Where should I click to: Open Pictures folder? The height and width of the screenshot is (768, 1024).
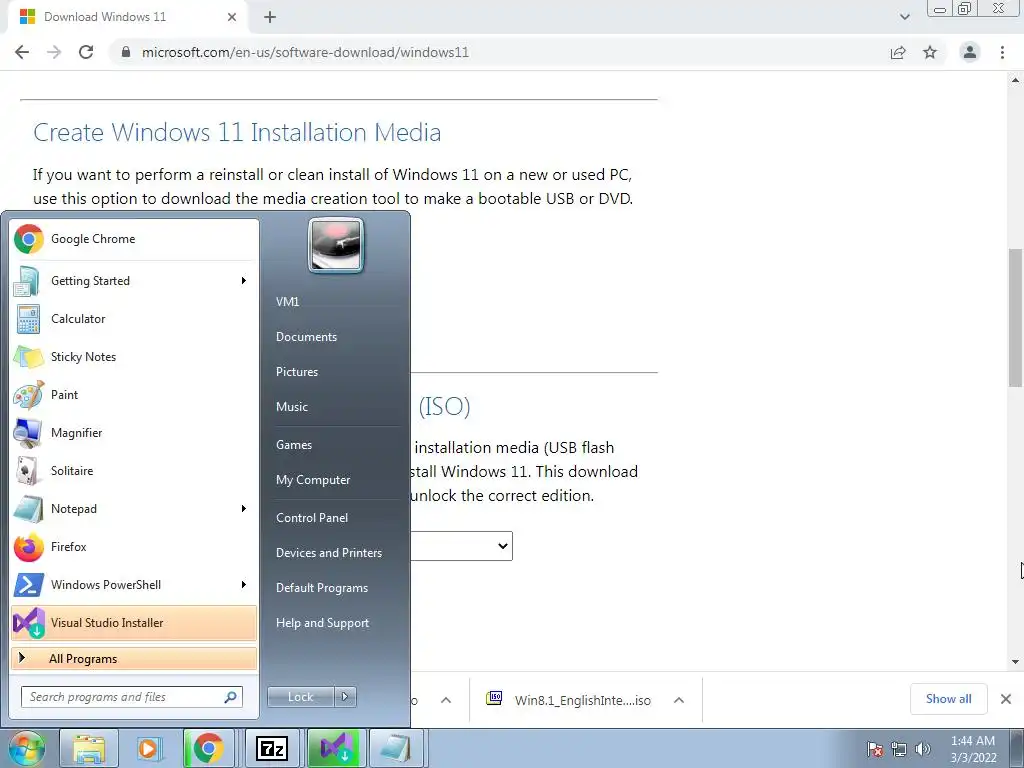[x=296, y=372]
